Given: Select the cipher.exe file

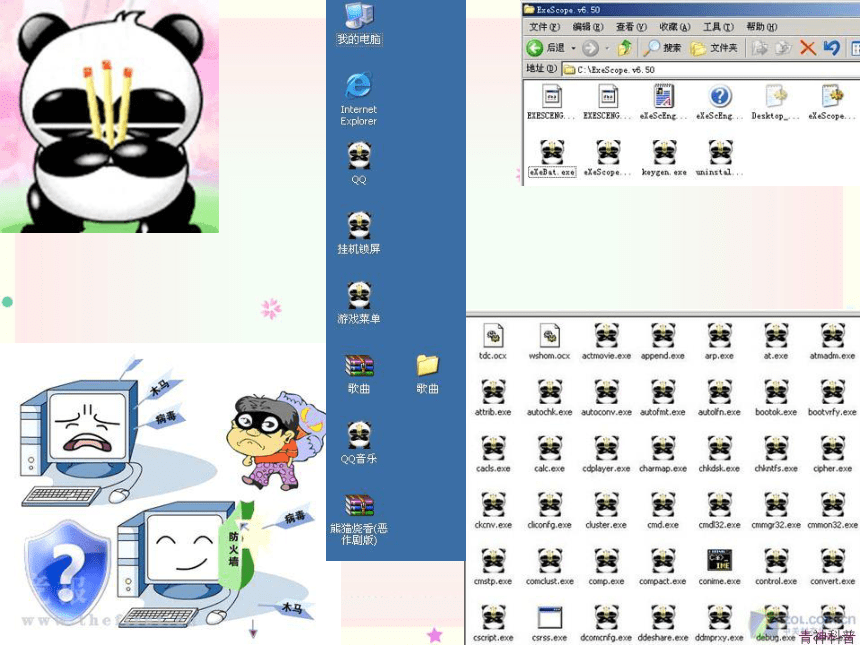Looking at the screenshot, I should (x=832, y=454).
